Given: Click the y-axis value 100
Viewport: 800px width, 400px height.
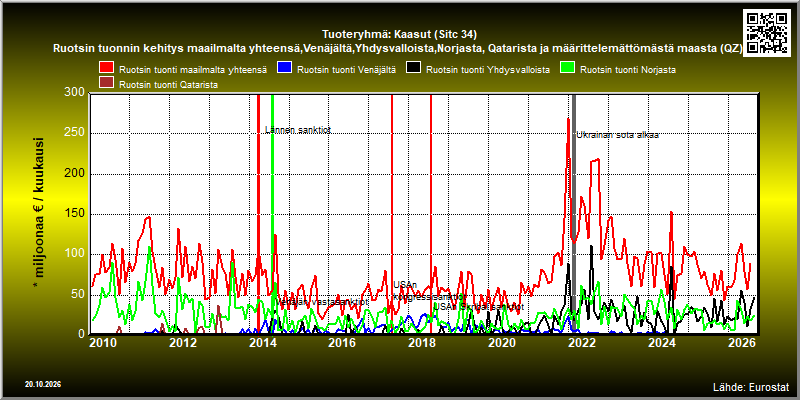Looking at the screenshot, I should point(76,254).
